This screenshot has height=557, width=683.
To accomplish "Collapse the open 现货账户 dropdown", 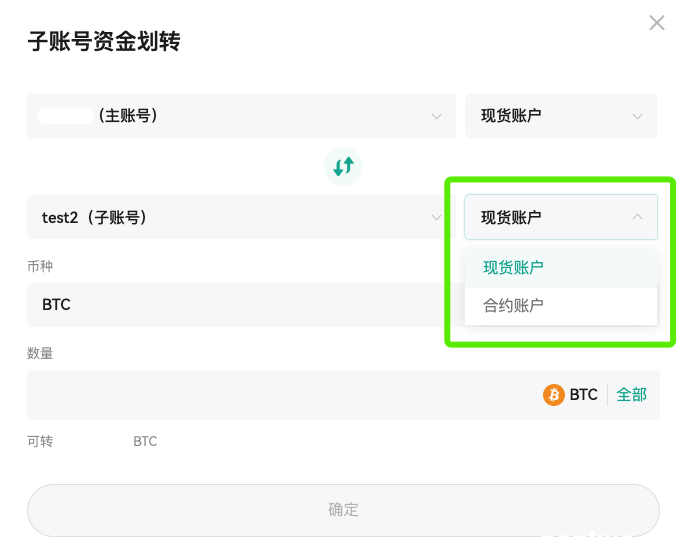I will [561, 217].
